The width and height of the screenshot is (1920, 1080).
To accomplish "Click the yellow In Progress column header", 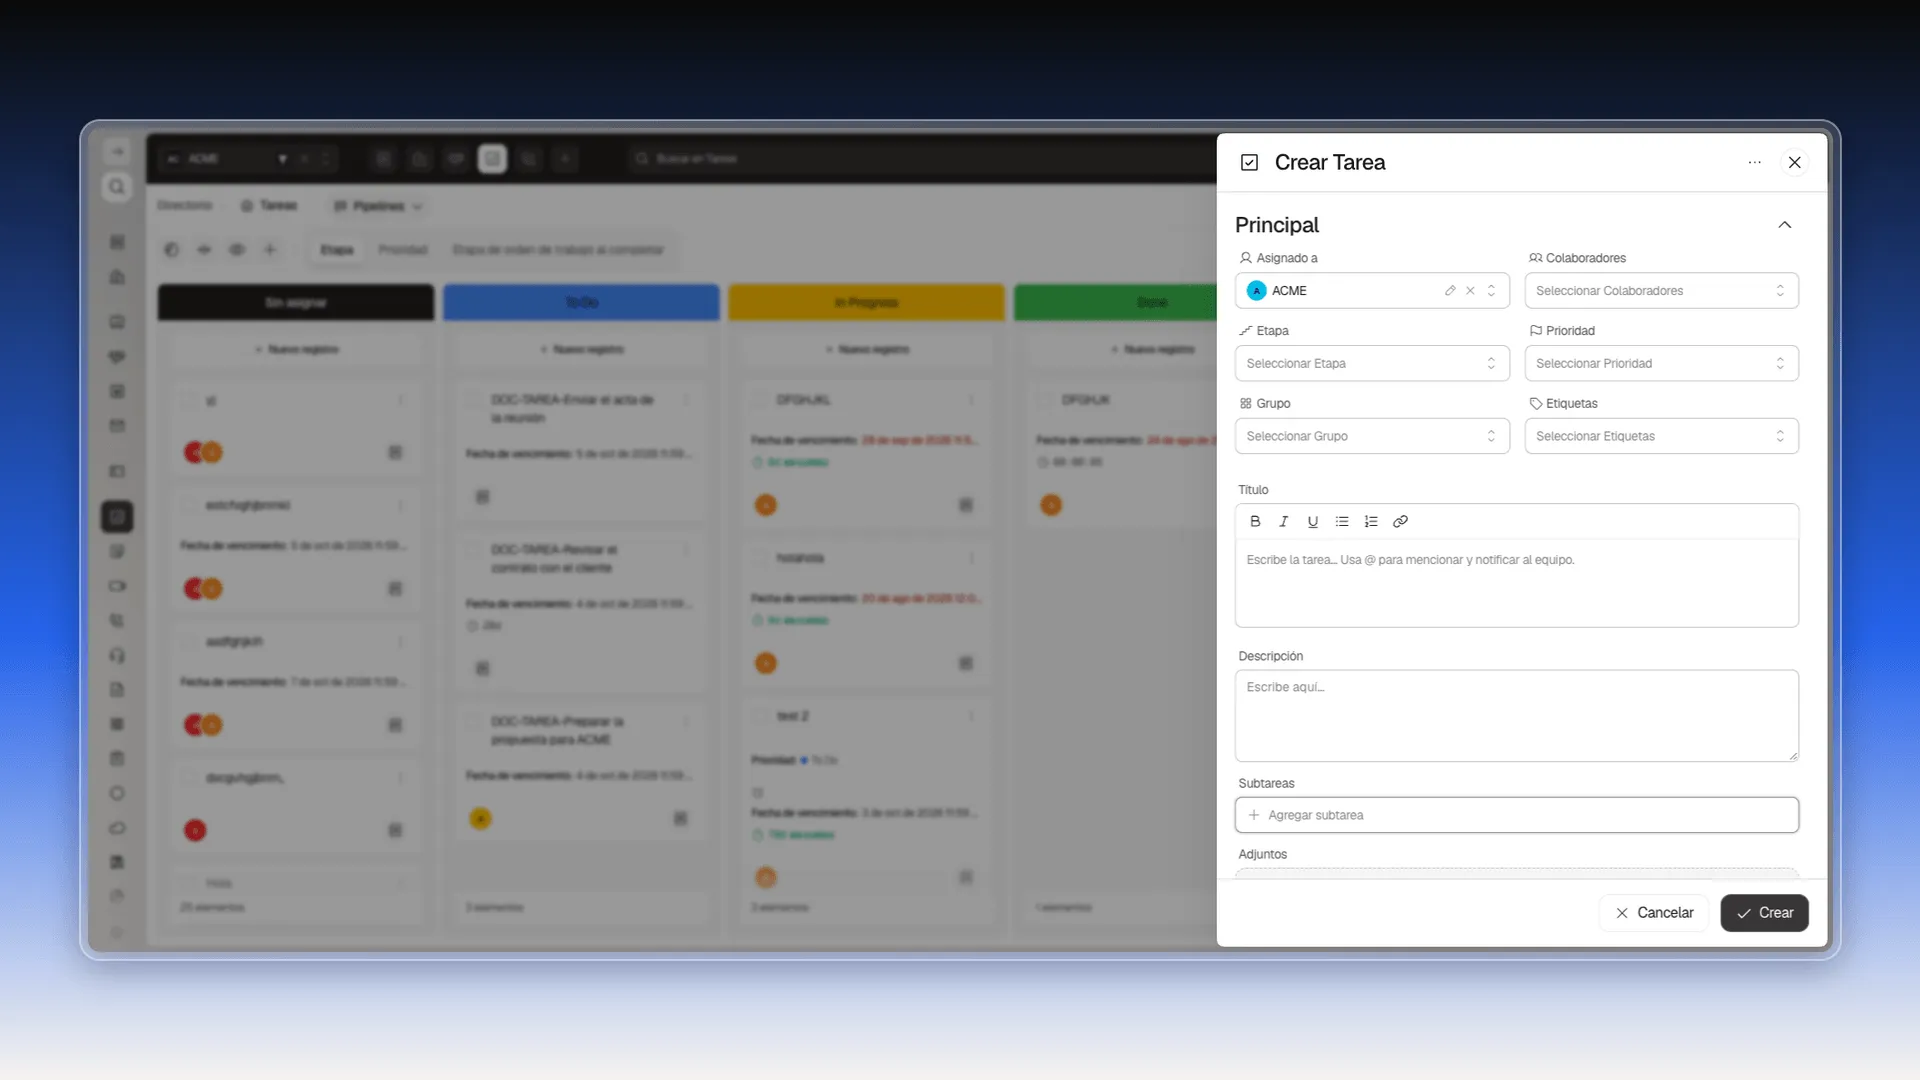I will click(866, 303).
